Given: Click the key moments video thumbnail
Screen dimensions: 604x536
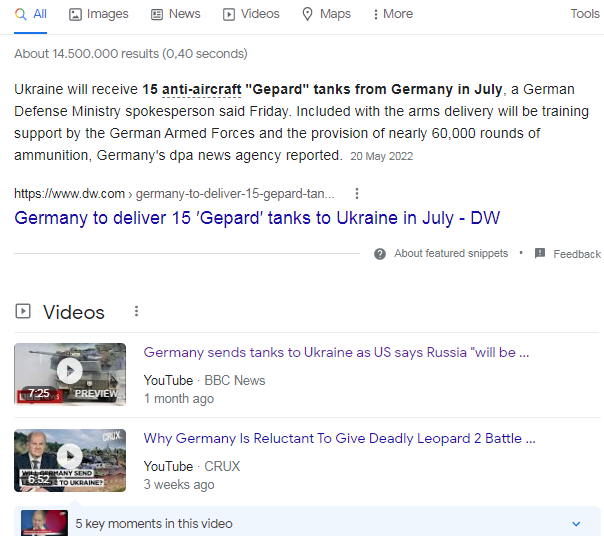Looking at the screenshot, I should [x=44, y=523].
